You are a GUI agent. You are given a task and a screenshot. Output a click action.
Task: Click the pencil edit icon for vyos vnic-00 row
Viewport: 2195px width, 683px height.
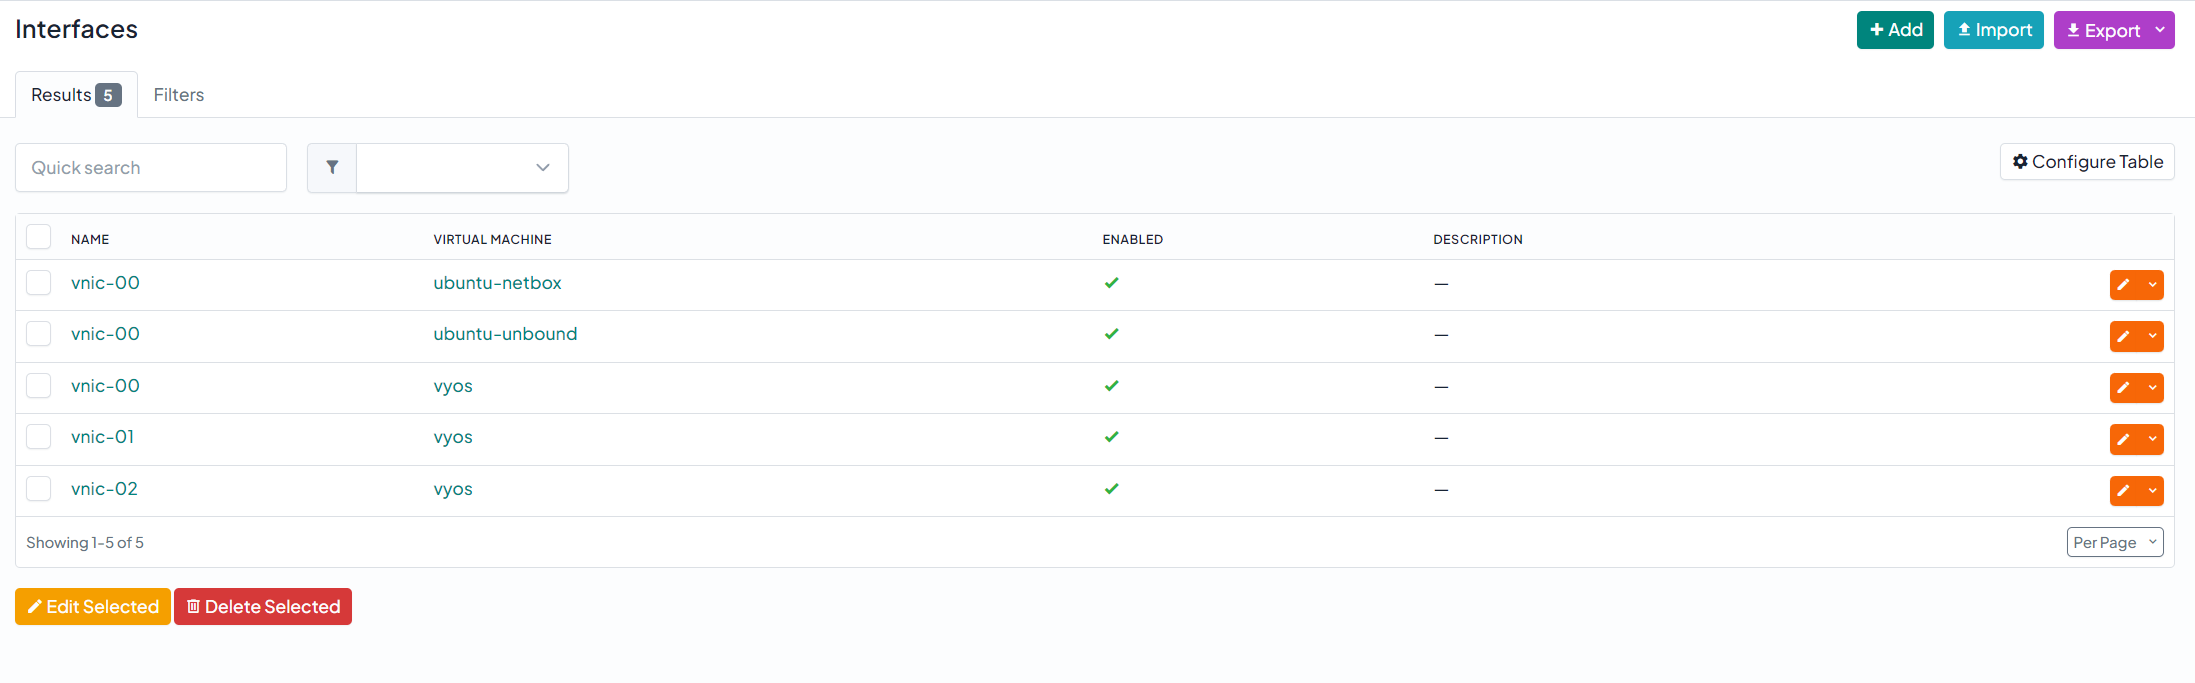point(2124,388)
